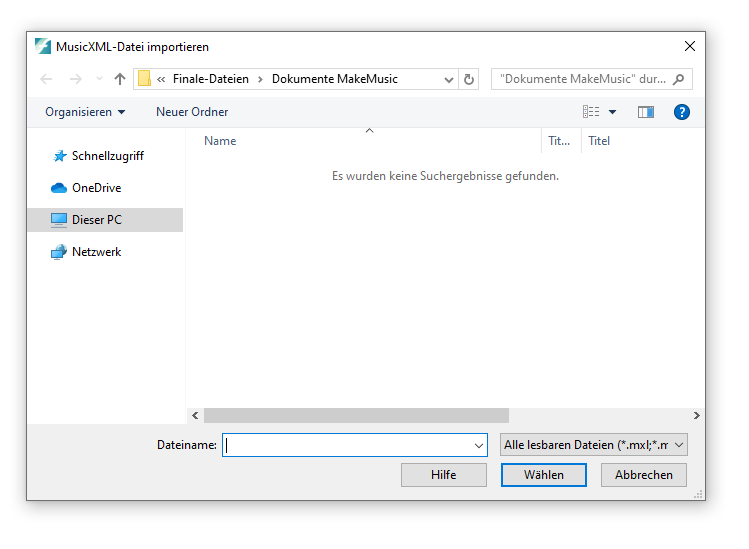749x549 pixels.
Task: Click the Hilfe button
Action: [444, 475]
